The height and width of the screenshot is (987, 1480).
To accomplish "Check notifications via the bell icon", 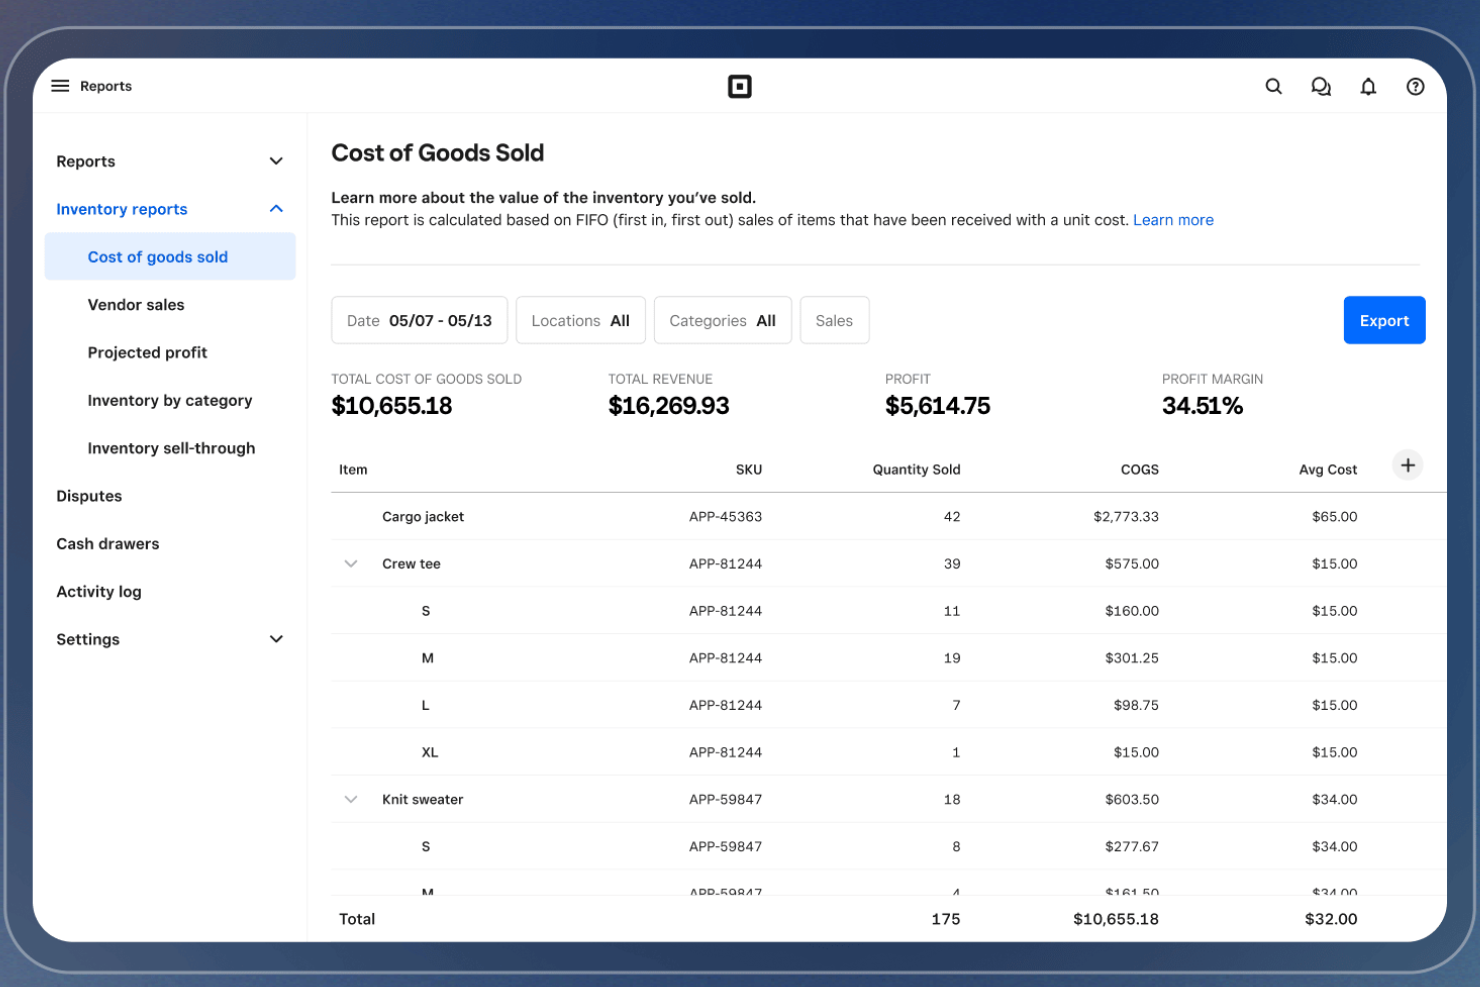I will (1368, 86).
